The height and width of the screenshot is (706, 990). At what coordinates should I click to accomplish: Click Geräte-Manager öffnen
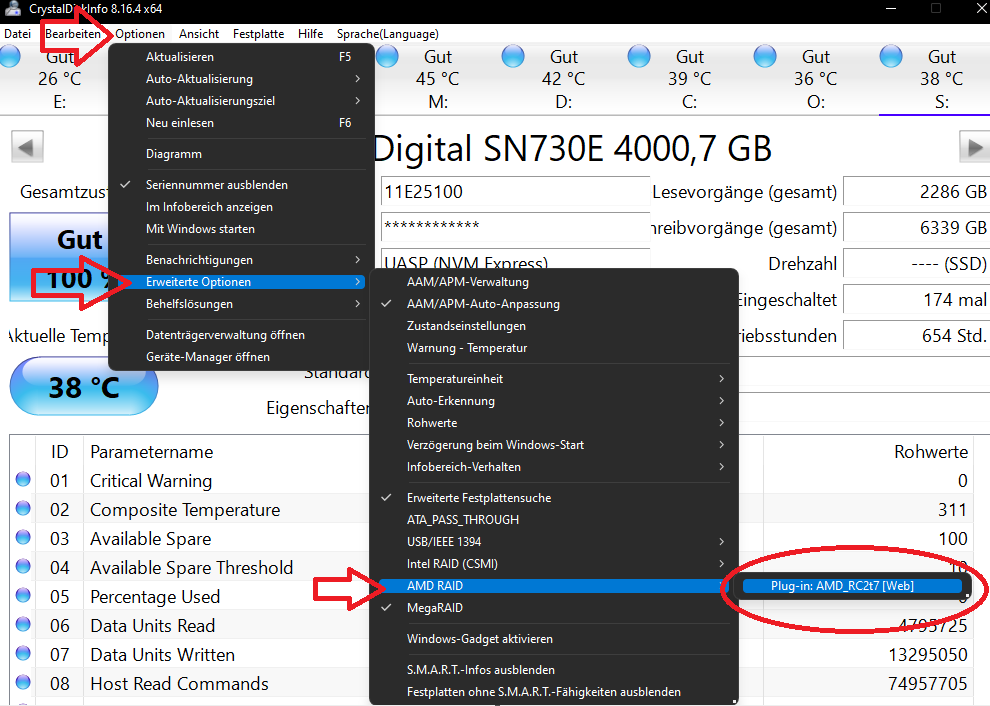pyautogui.click(x=242, y=357)
